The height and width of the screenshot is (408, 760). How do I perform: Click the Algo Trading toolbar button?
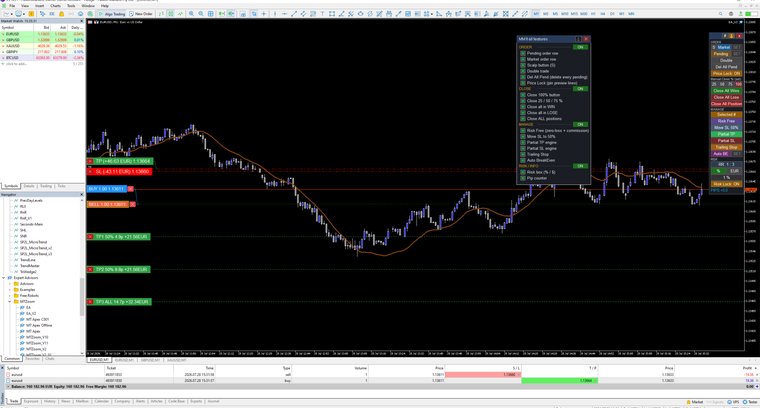(112, 14)
